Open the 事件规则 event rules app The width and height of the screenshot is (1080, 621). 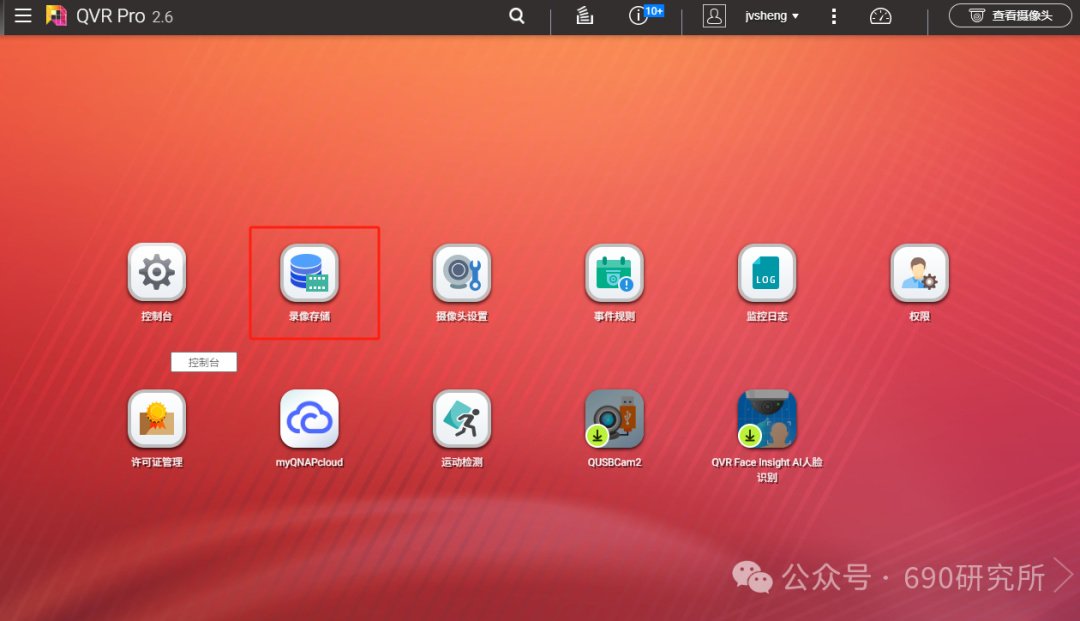point(614,273)
